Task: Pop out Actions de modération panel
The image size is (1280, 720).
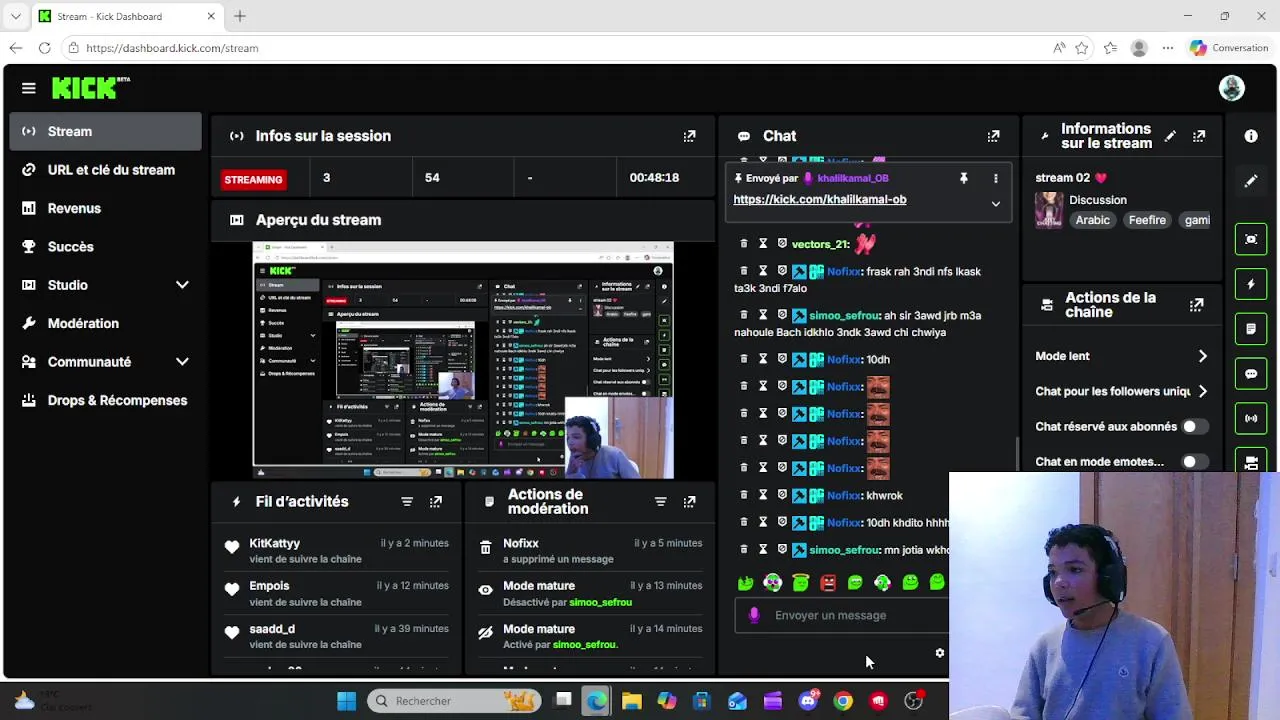Action: point(689,502)
